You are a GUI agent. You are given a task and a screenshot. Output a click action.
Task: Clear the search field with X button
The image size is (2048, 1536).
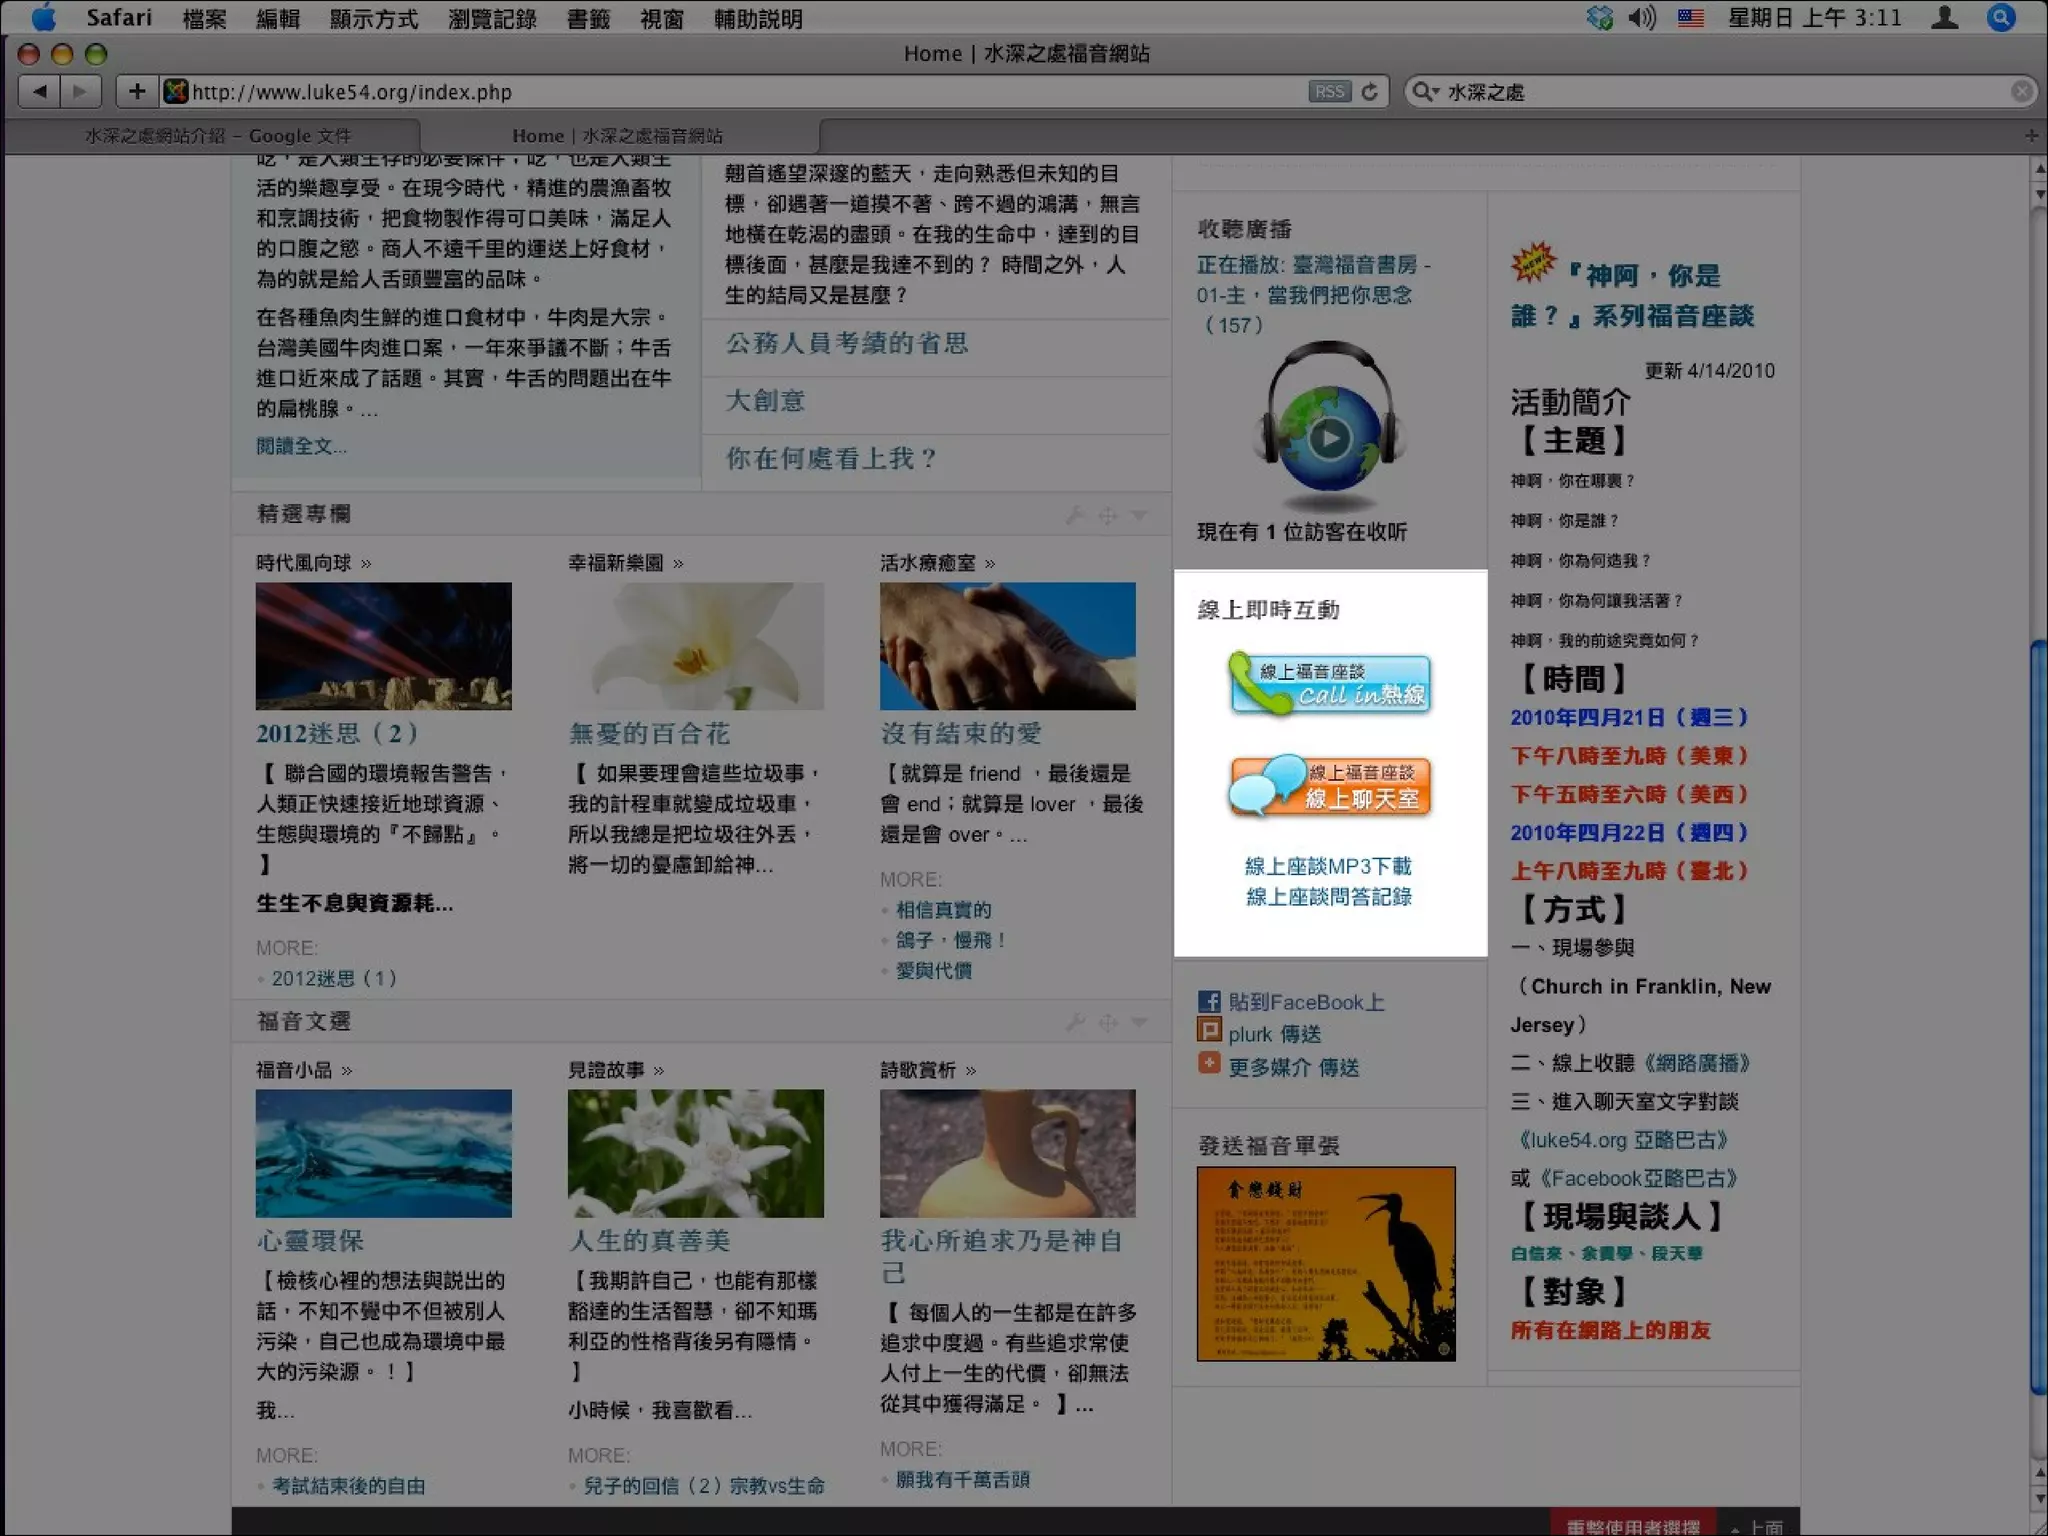(2021, 92)
